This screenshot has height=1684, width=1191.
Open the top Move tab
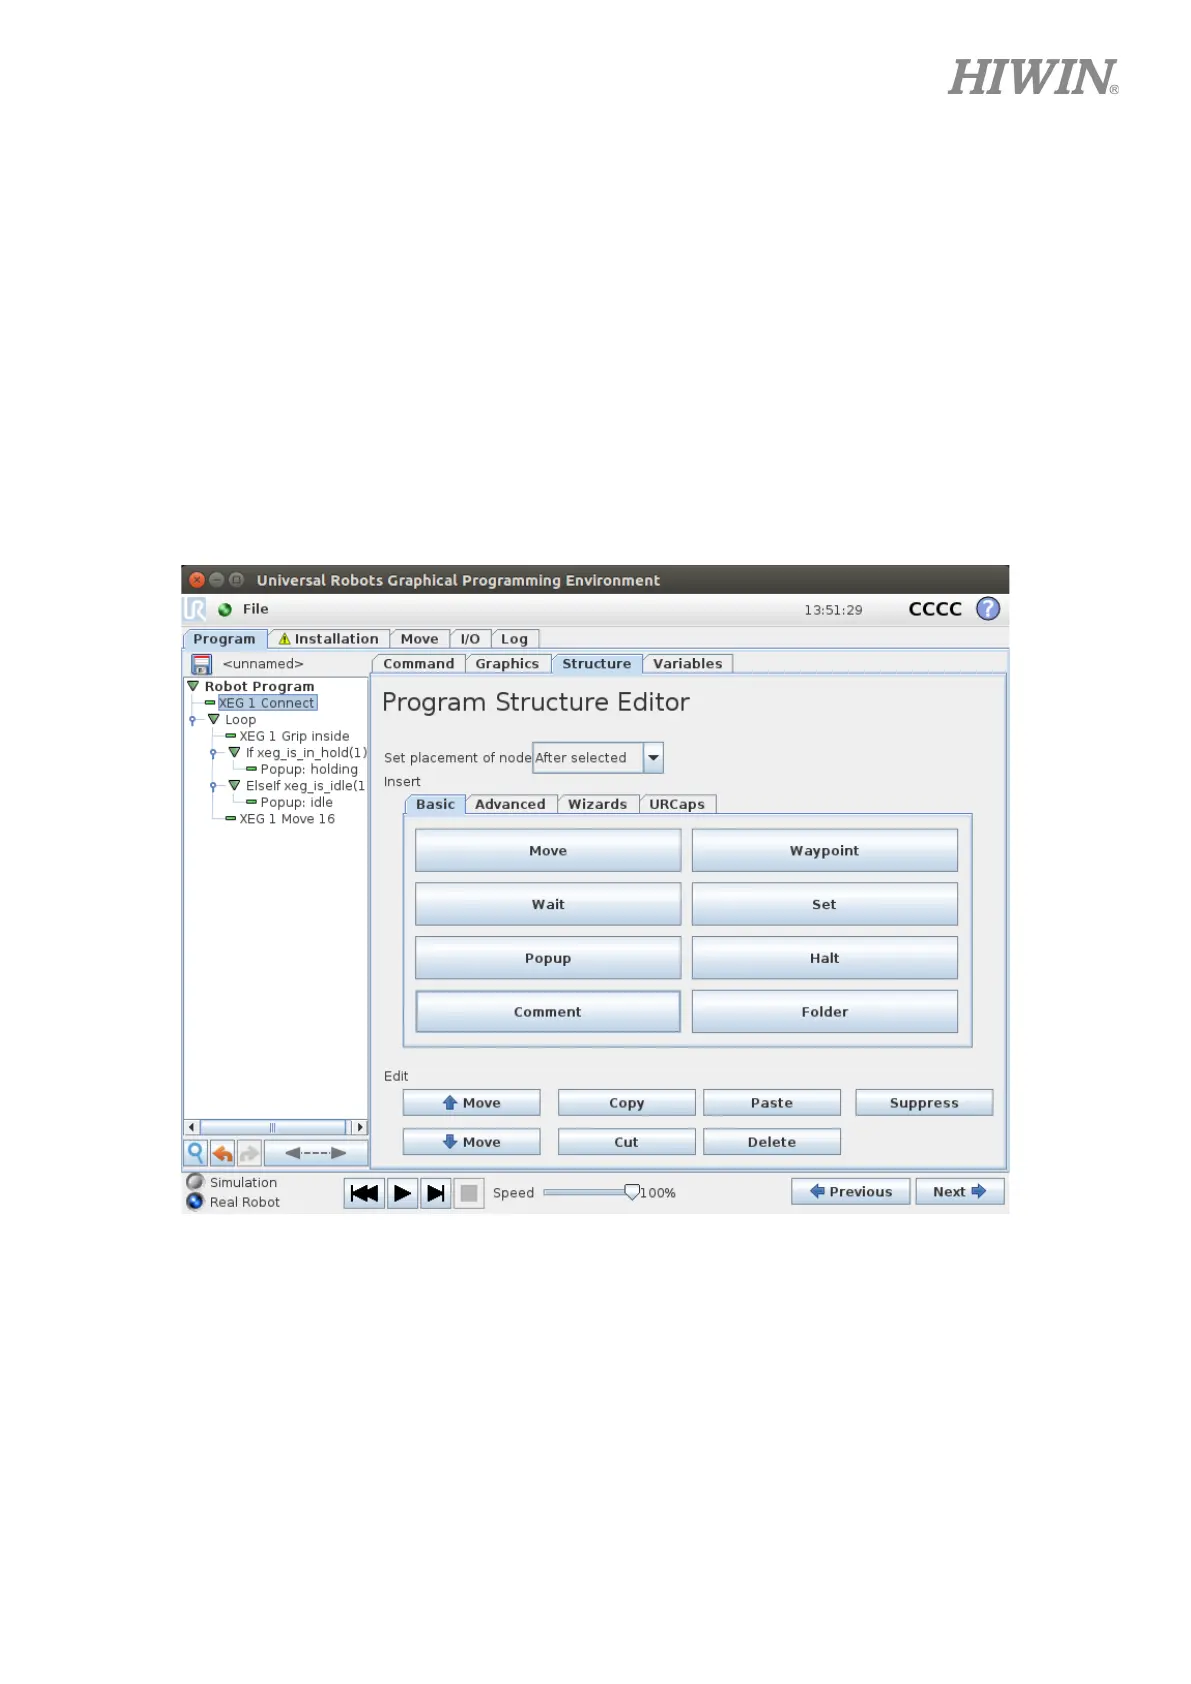pos(420,639)
